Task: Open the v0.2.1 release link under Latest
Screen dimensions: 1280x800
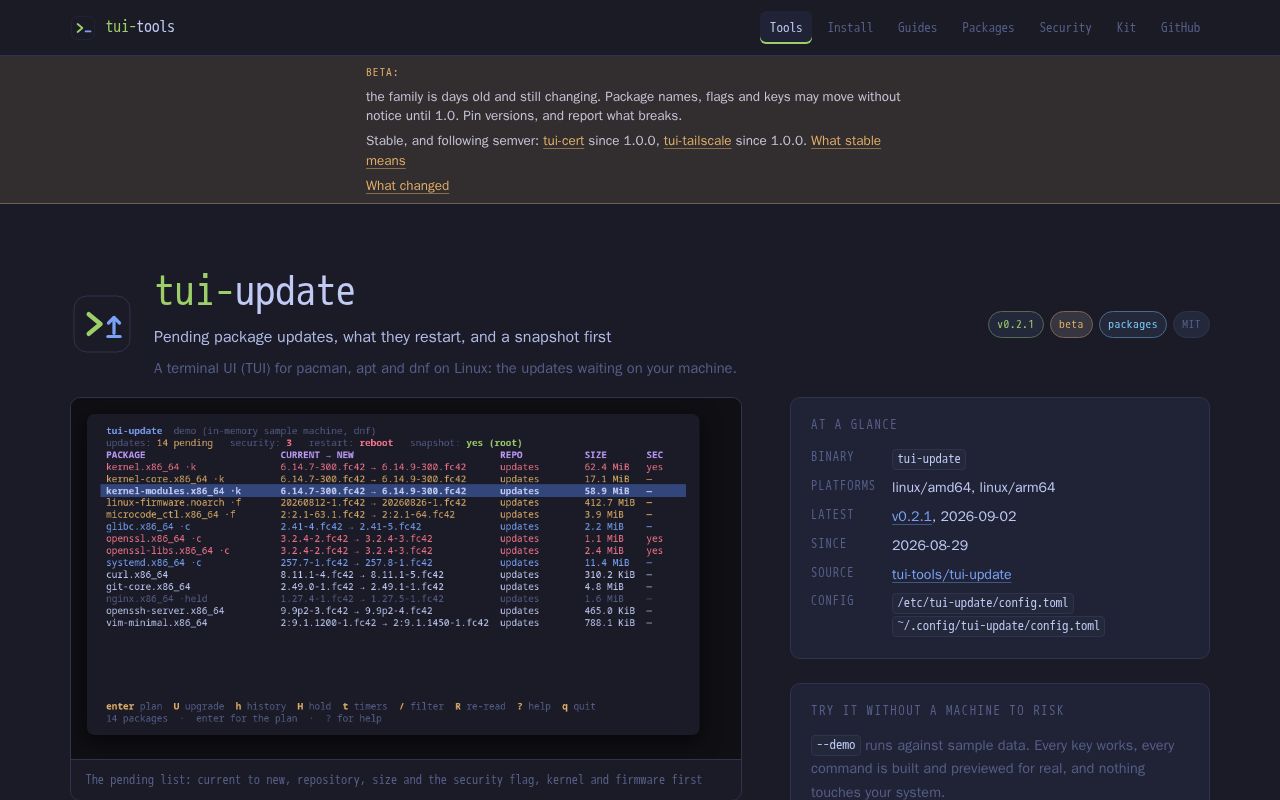Action: (x=912, y=517)
